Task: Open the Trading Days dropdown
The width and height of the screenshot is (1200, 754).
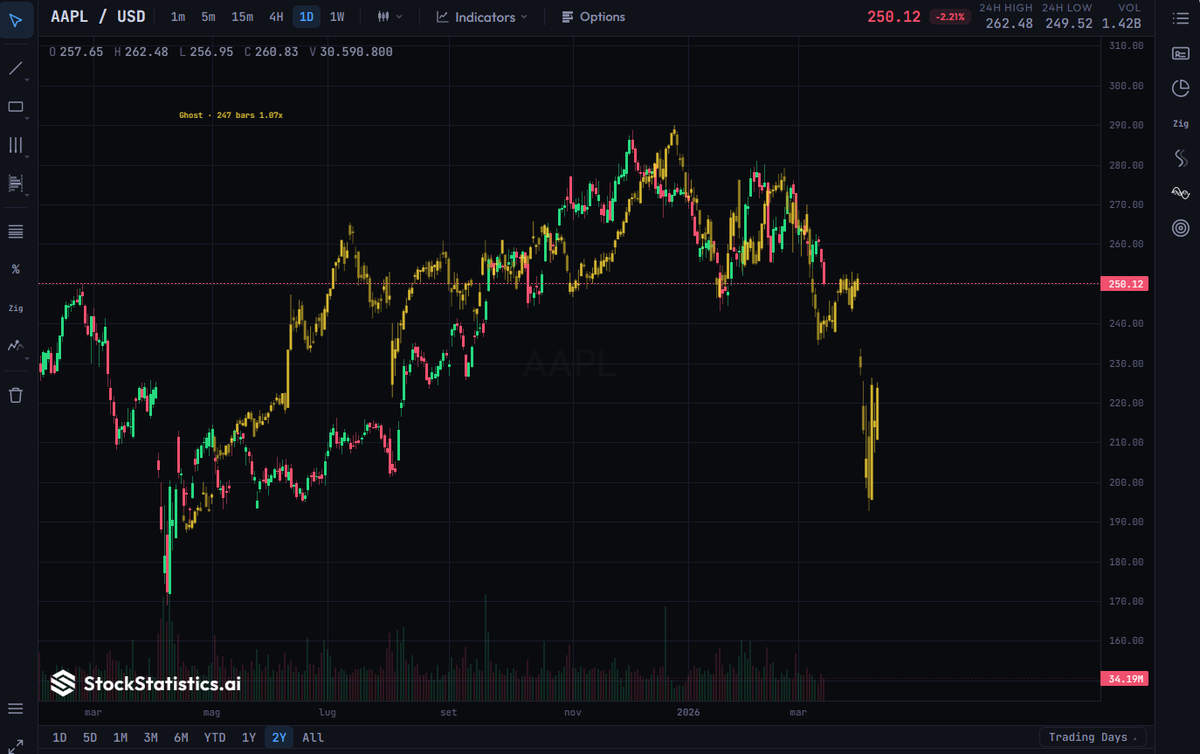Action: tap(1093, 737)
